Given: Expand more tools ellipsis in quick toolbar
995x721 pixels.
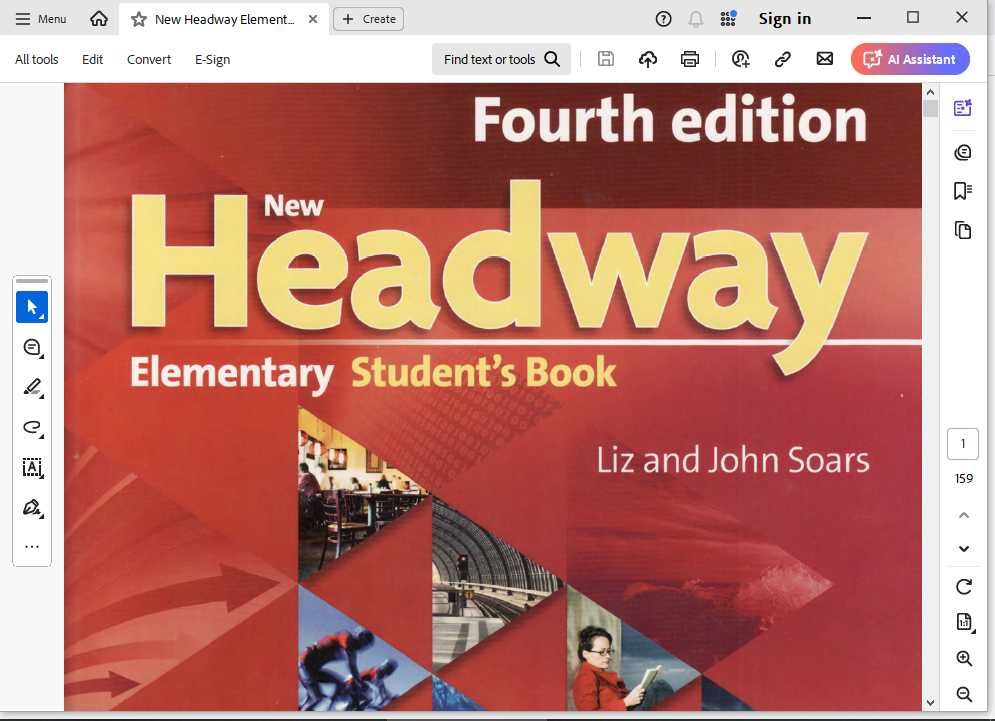Looking at the screenshot, I should pyautogui.click(x=32, y=546).
